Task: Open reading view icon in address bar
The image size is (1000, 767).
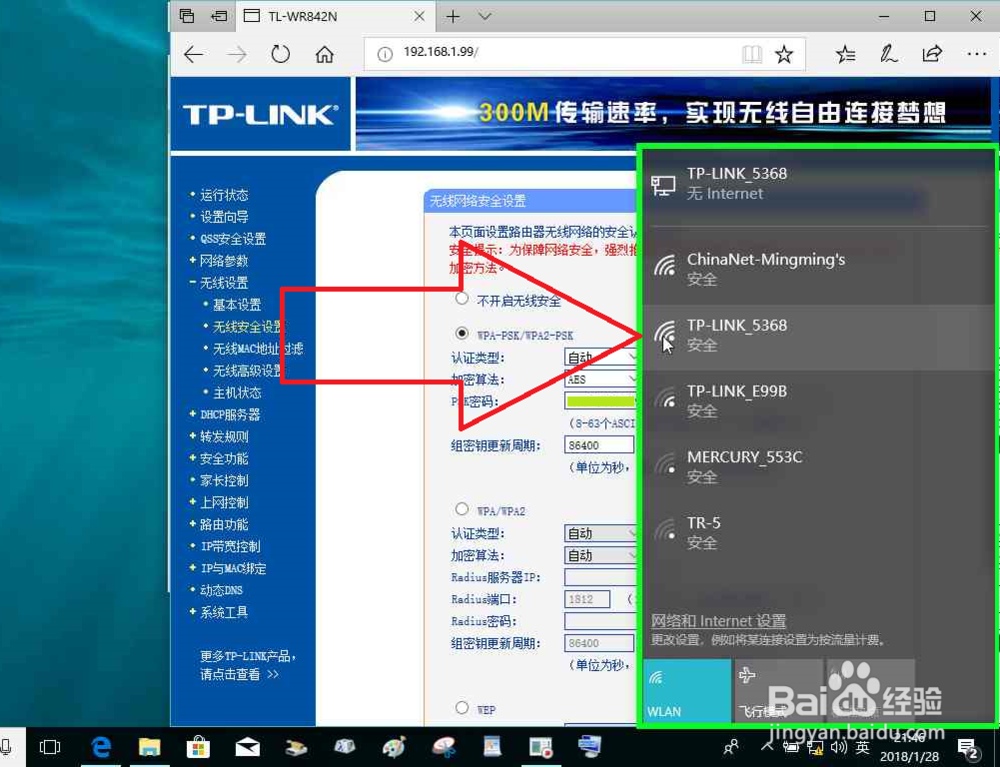Action: pos(752,55)
